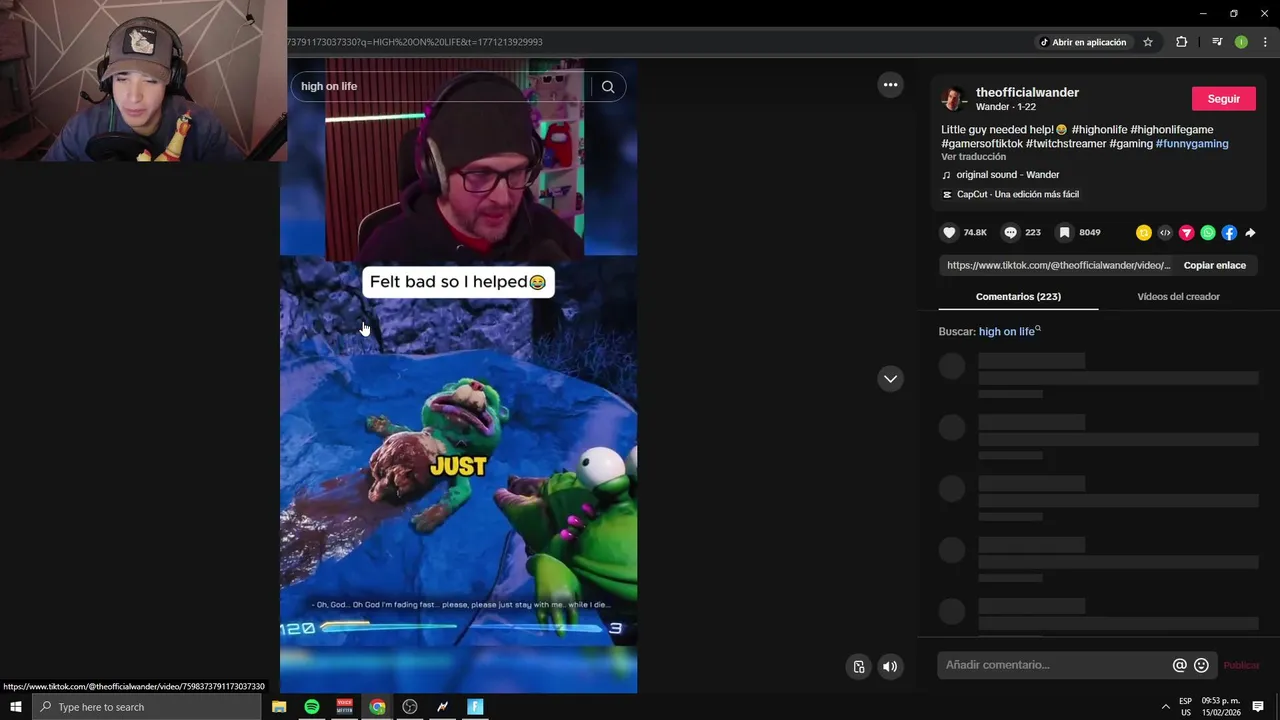1280x720 pixels.
Task: Click the #highonlife hashtag
Action: [x=1099, y=130]
